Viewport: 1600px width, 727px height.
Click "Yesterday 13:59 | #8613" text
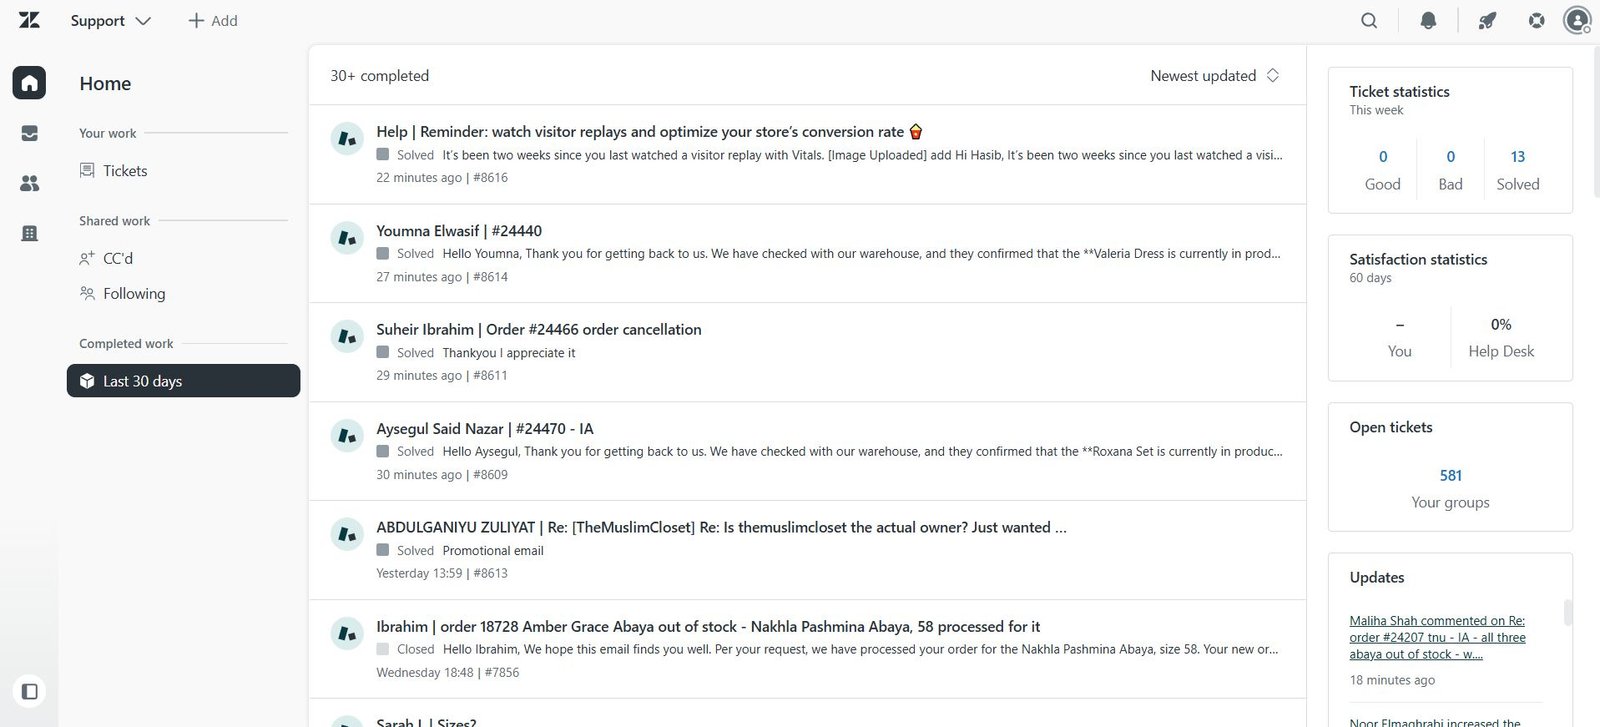pyautogui.click(x=442, y=574)
